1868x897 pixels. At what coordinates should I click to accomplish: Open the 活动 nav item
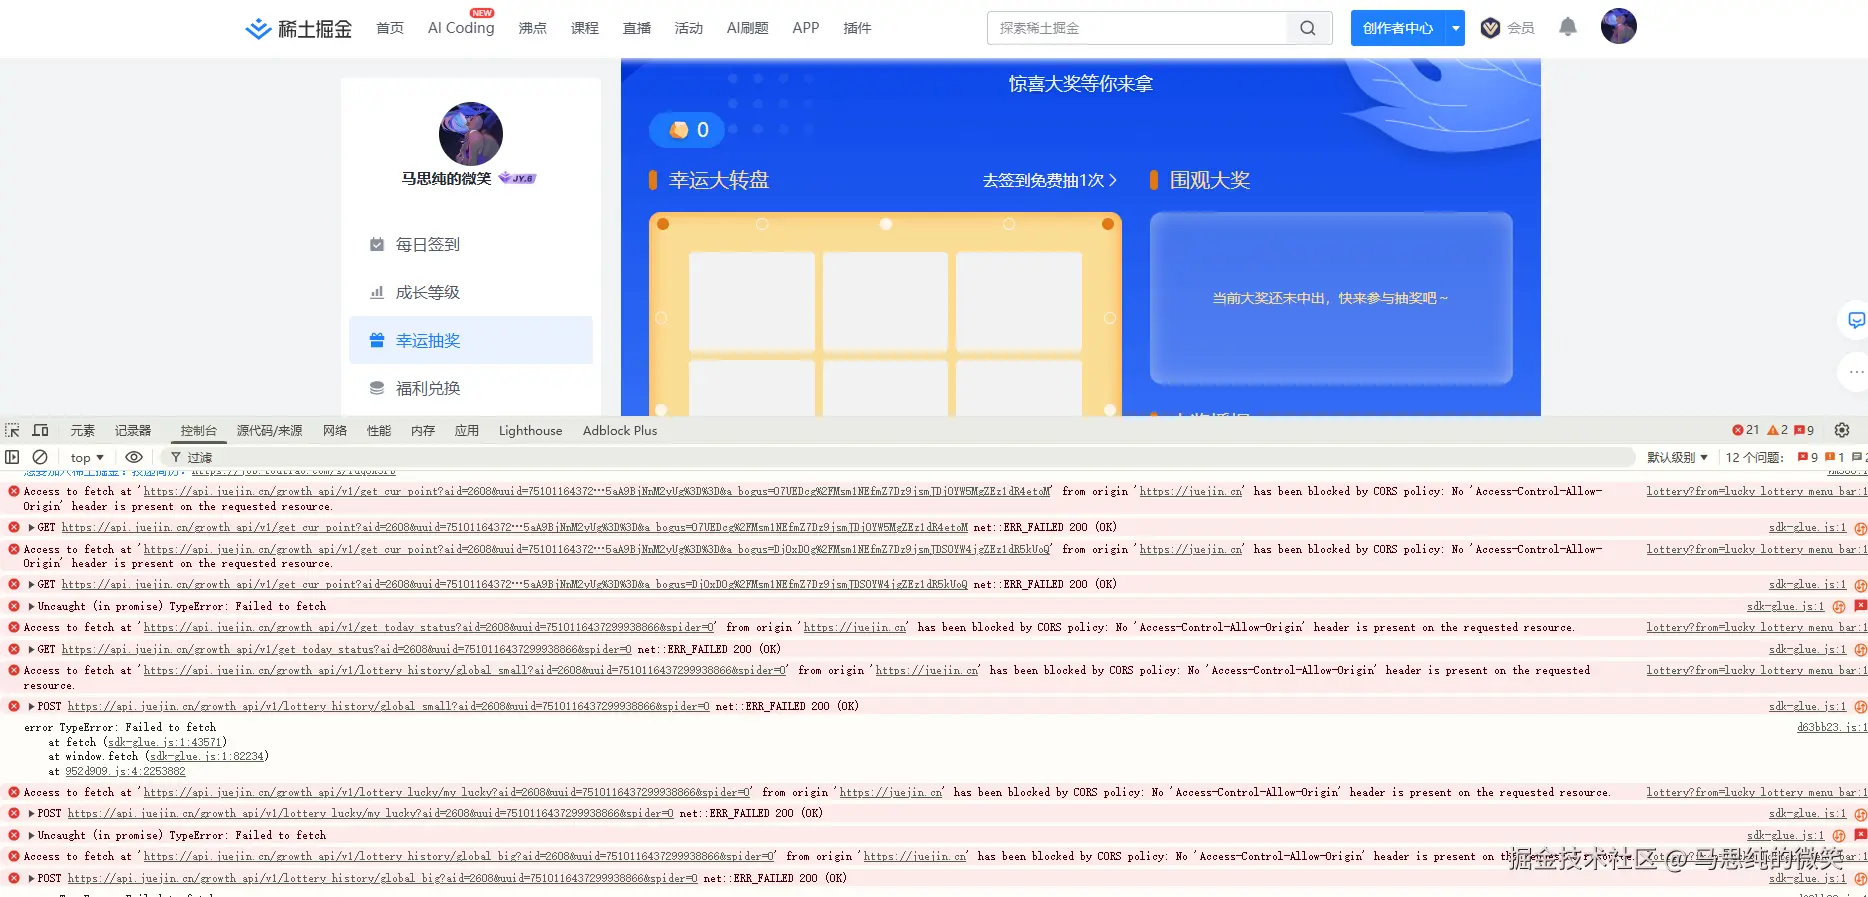(689, 28)
